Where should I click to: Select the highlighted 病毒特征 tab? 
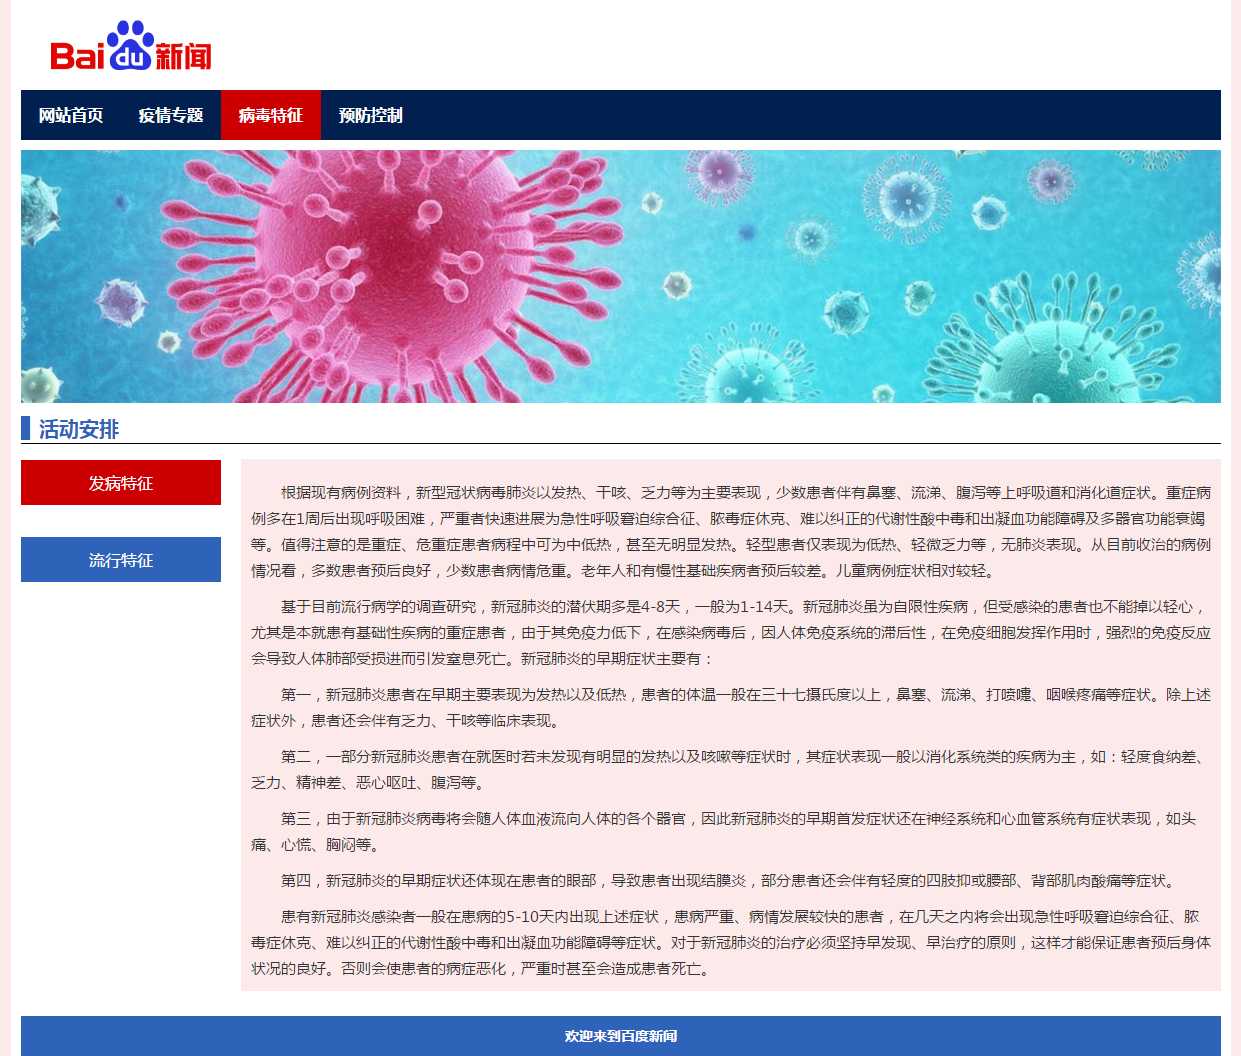pyautogui.click(x=271, y=115)
